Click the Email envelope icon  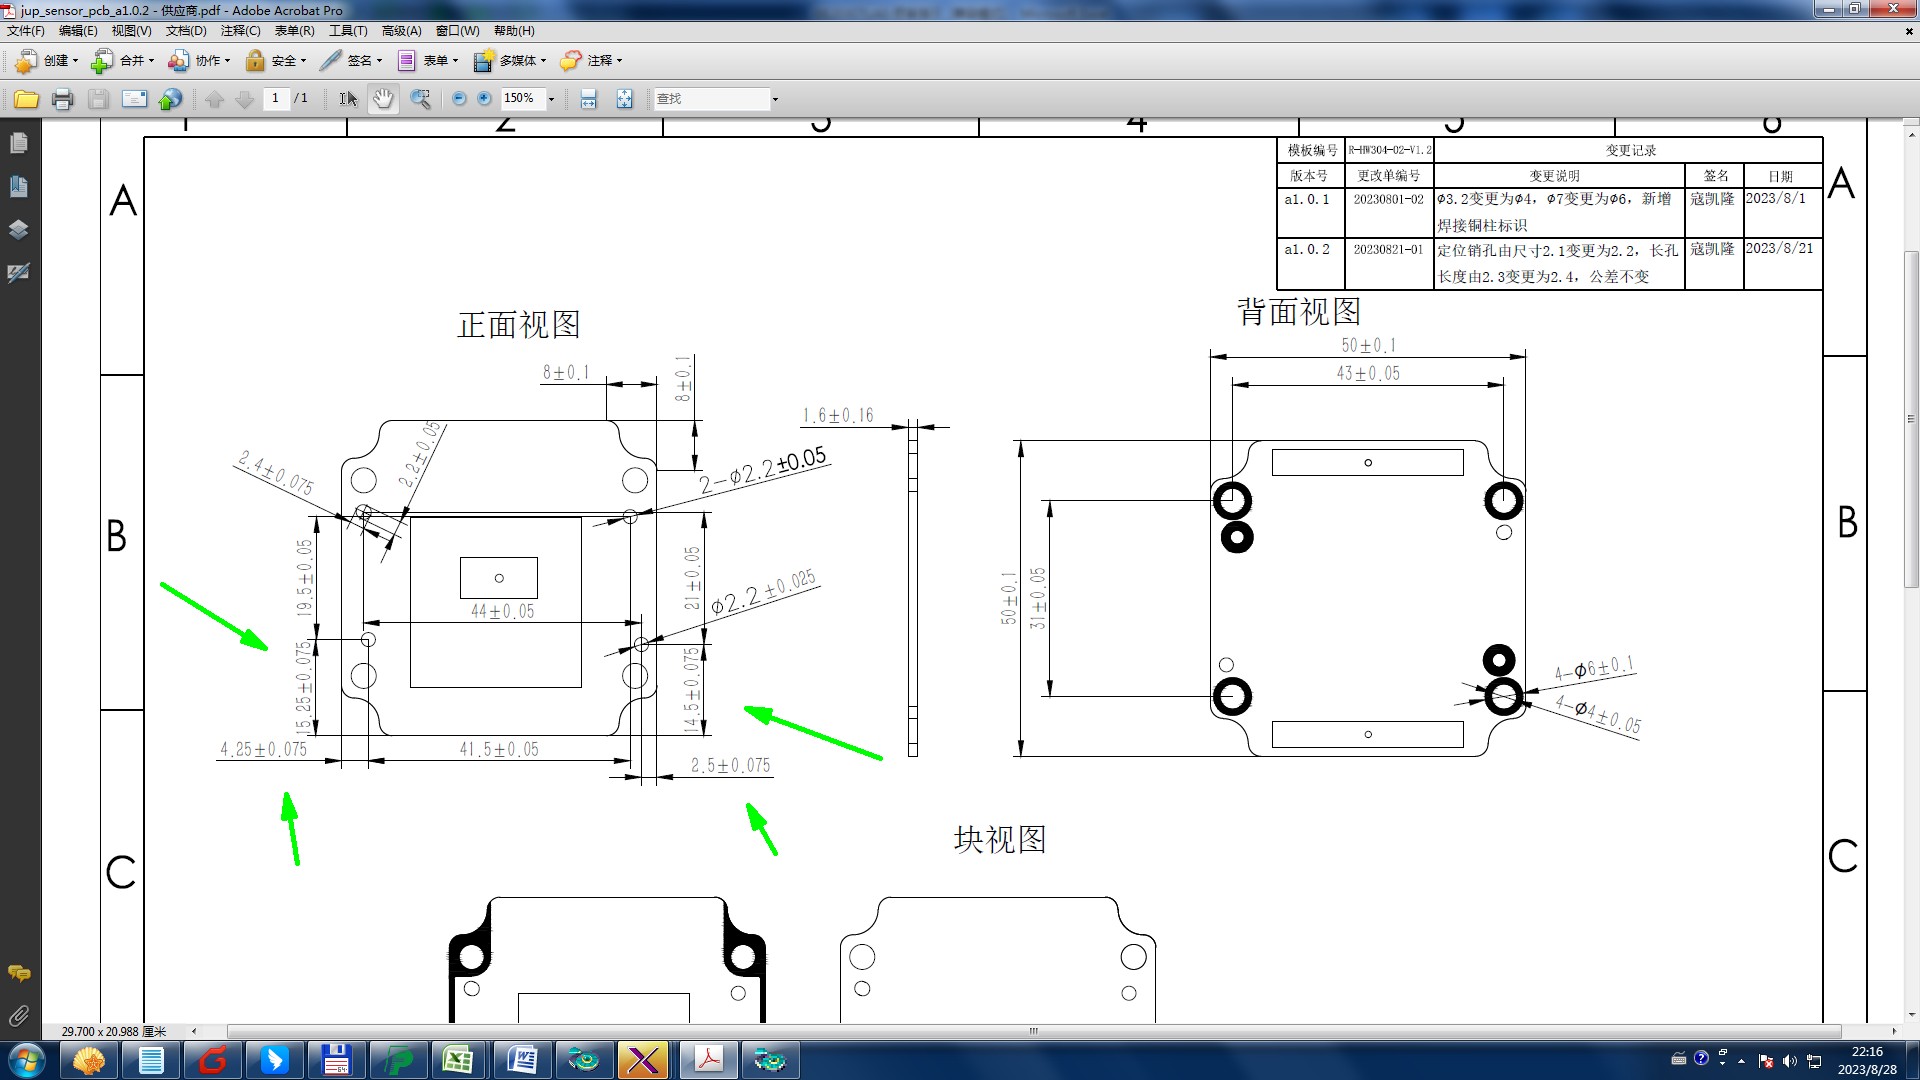point(134,99)
